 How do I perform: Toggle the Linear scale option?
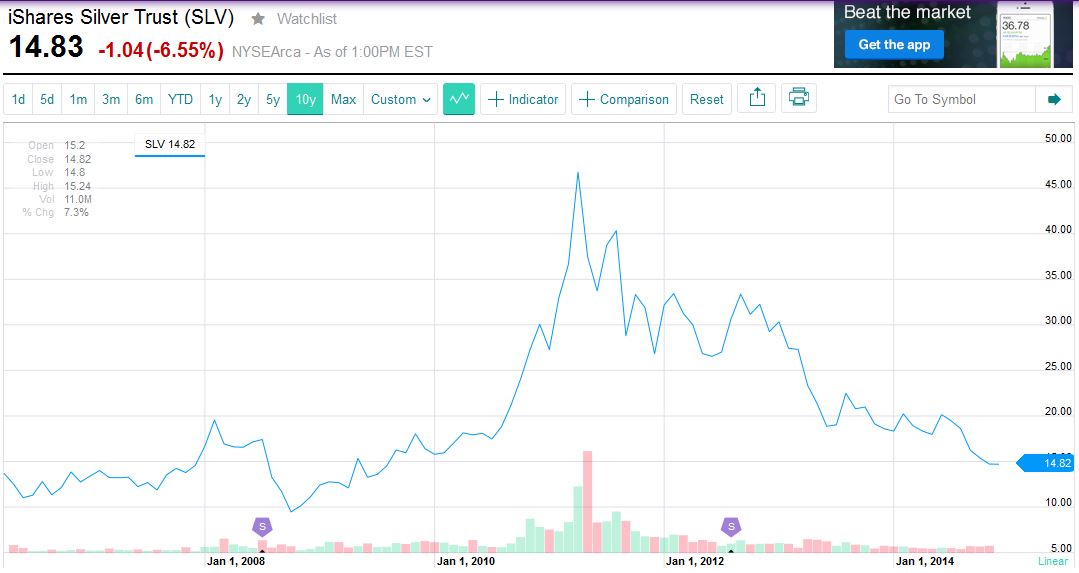pyautogui.click(x=1052, y=562)
